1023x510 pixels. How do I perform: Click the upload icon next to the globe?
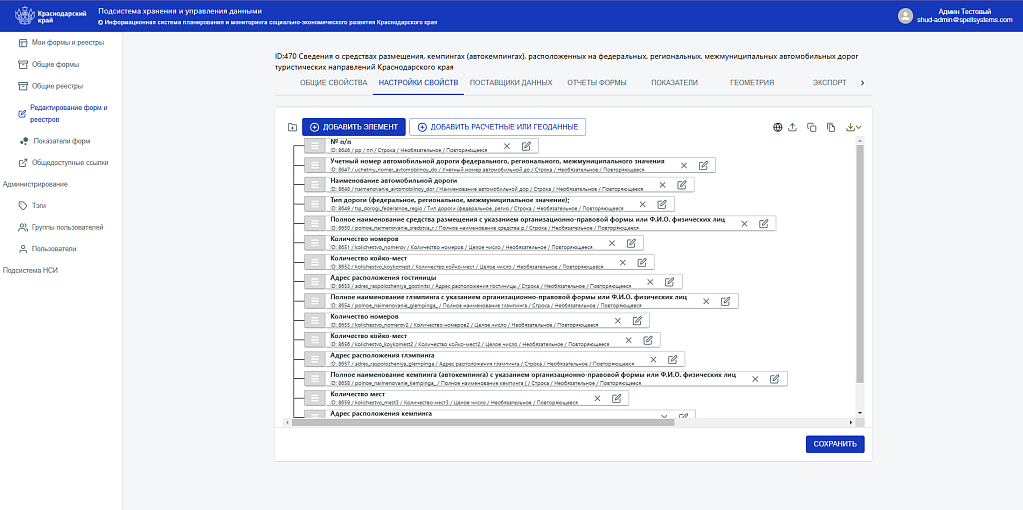[792, 127]
